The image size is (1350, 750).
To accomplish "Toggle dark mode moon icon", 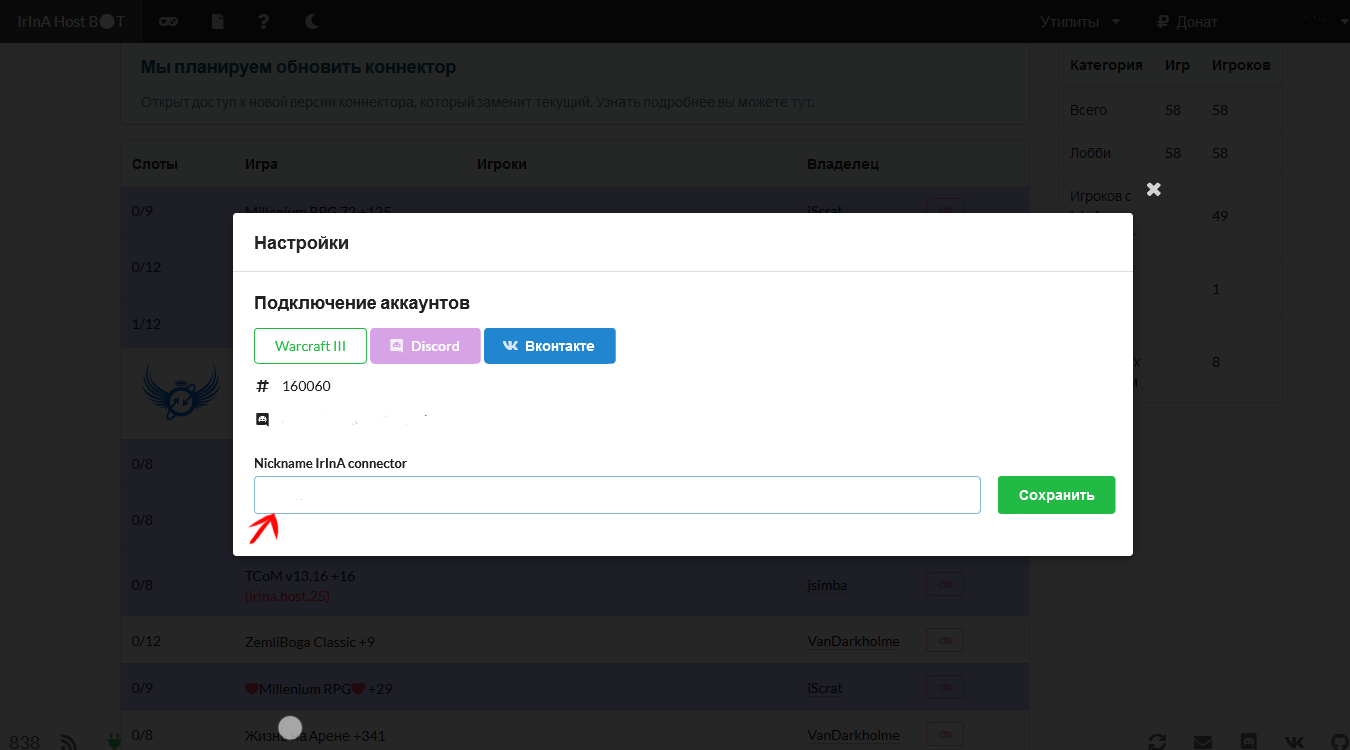I will point(312,21).
